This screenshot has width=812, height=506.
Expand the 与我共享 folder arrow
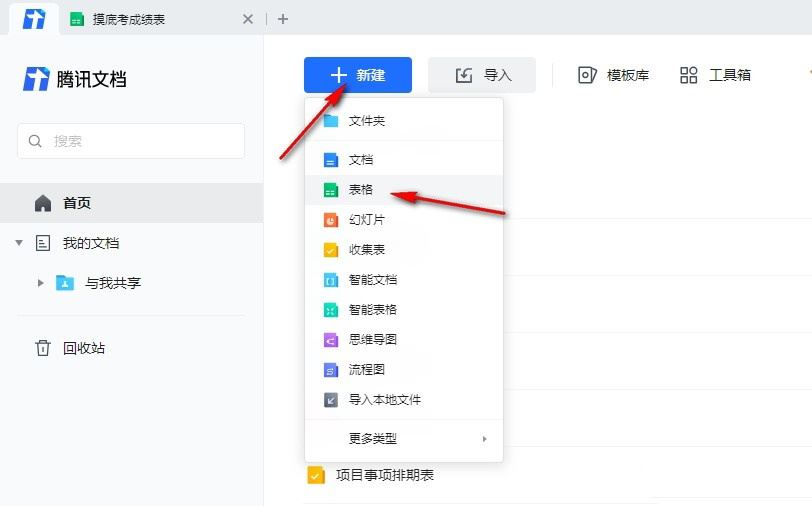pos(40,283)
